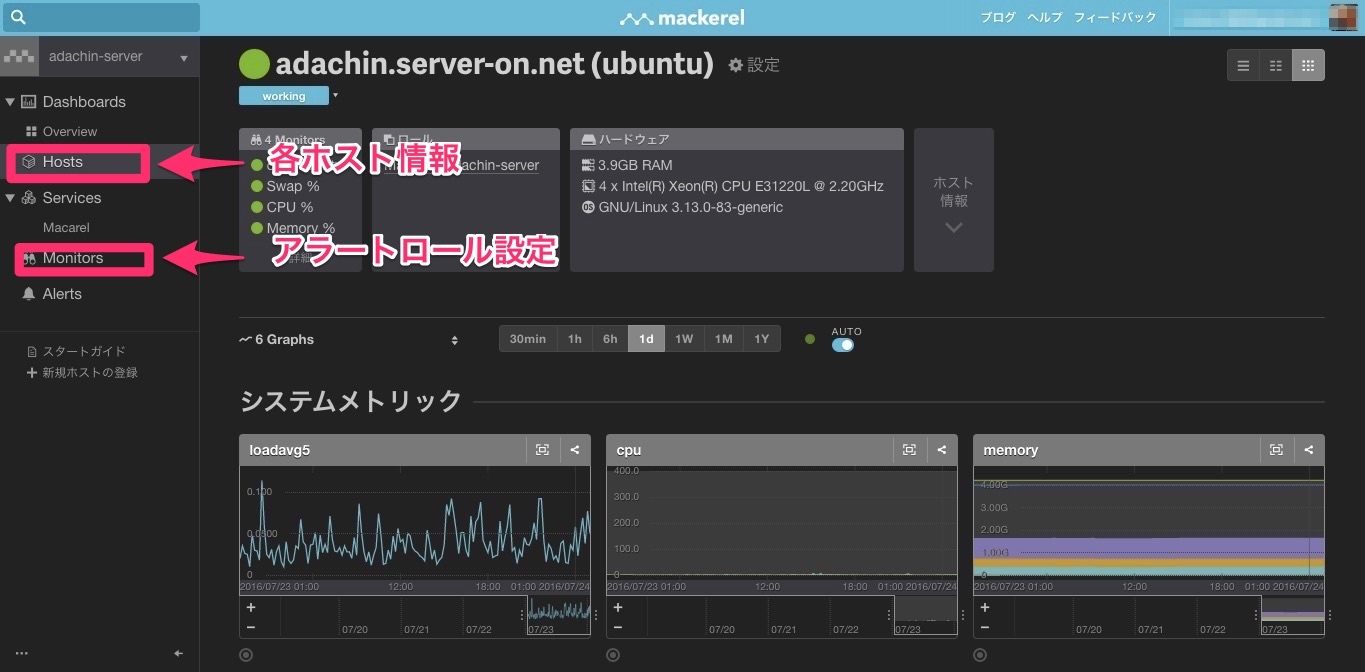The width and height of the screenshot is (1365, 672).
Task: Select the grid layout view icon
Action: pyautogui.click(x=1308, y=65)
